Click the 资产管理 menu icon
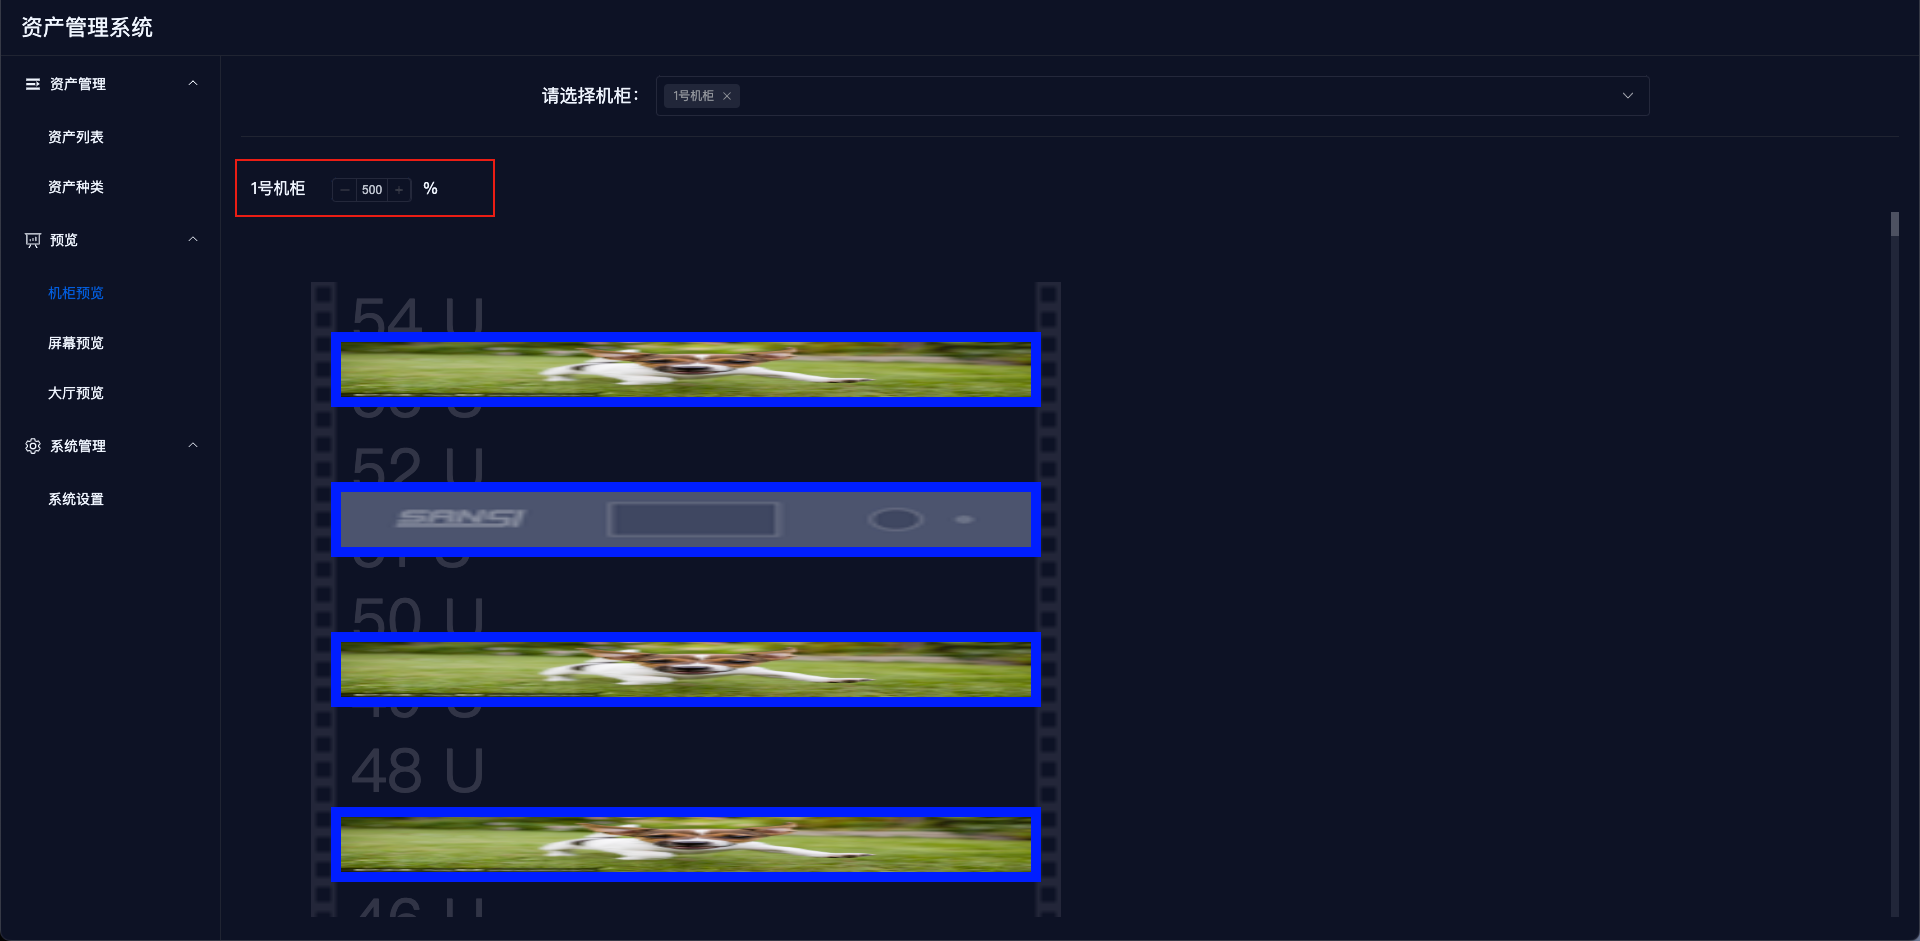 [x=33, y=84]
